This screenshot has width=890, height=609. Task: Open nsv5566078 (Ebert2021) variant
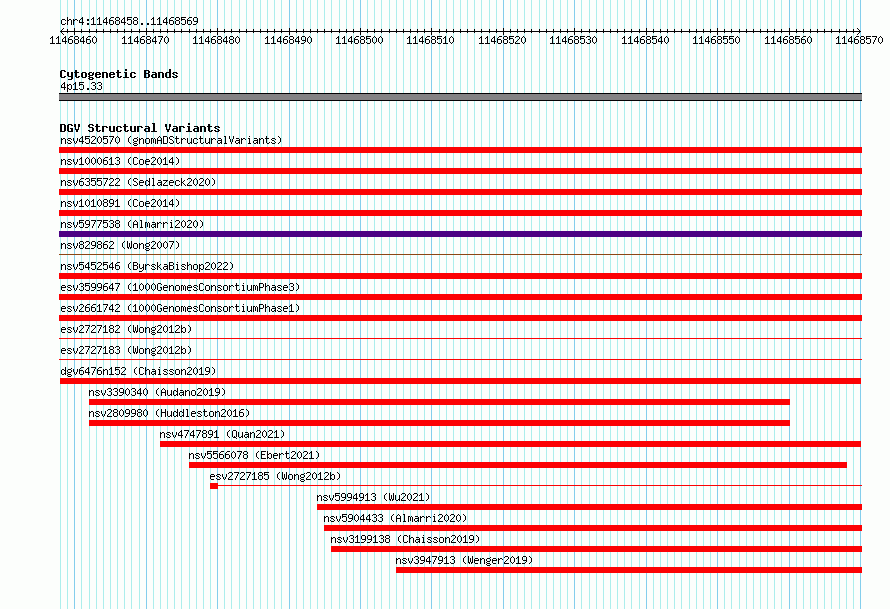[x=254, y=455]
